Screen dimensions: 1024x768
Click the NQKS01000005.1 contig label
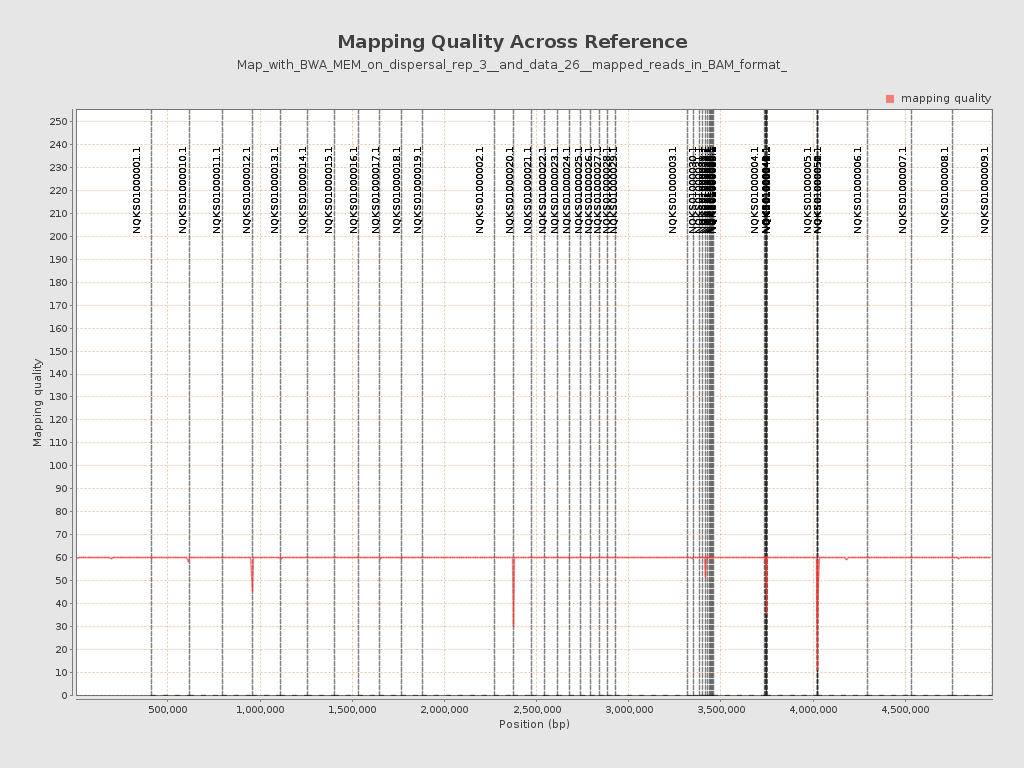point(808,190)
